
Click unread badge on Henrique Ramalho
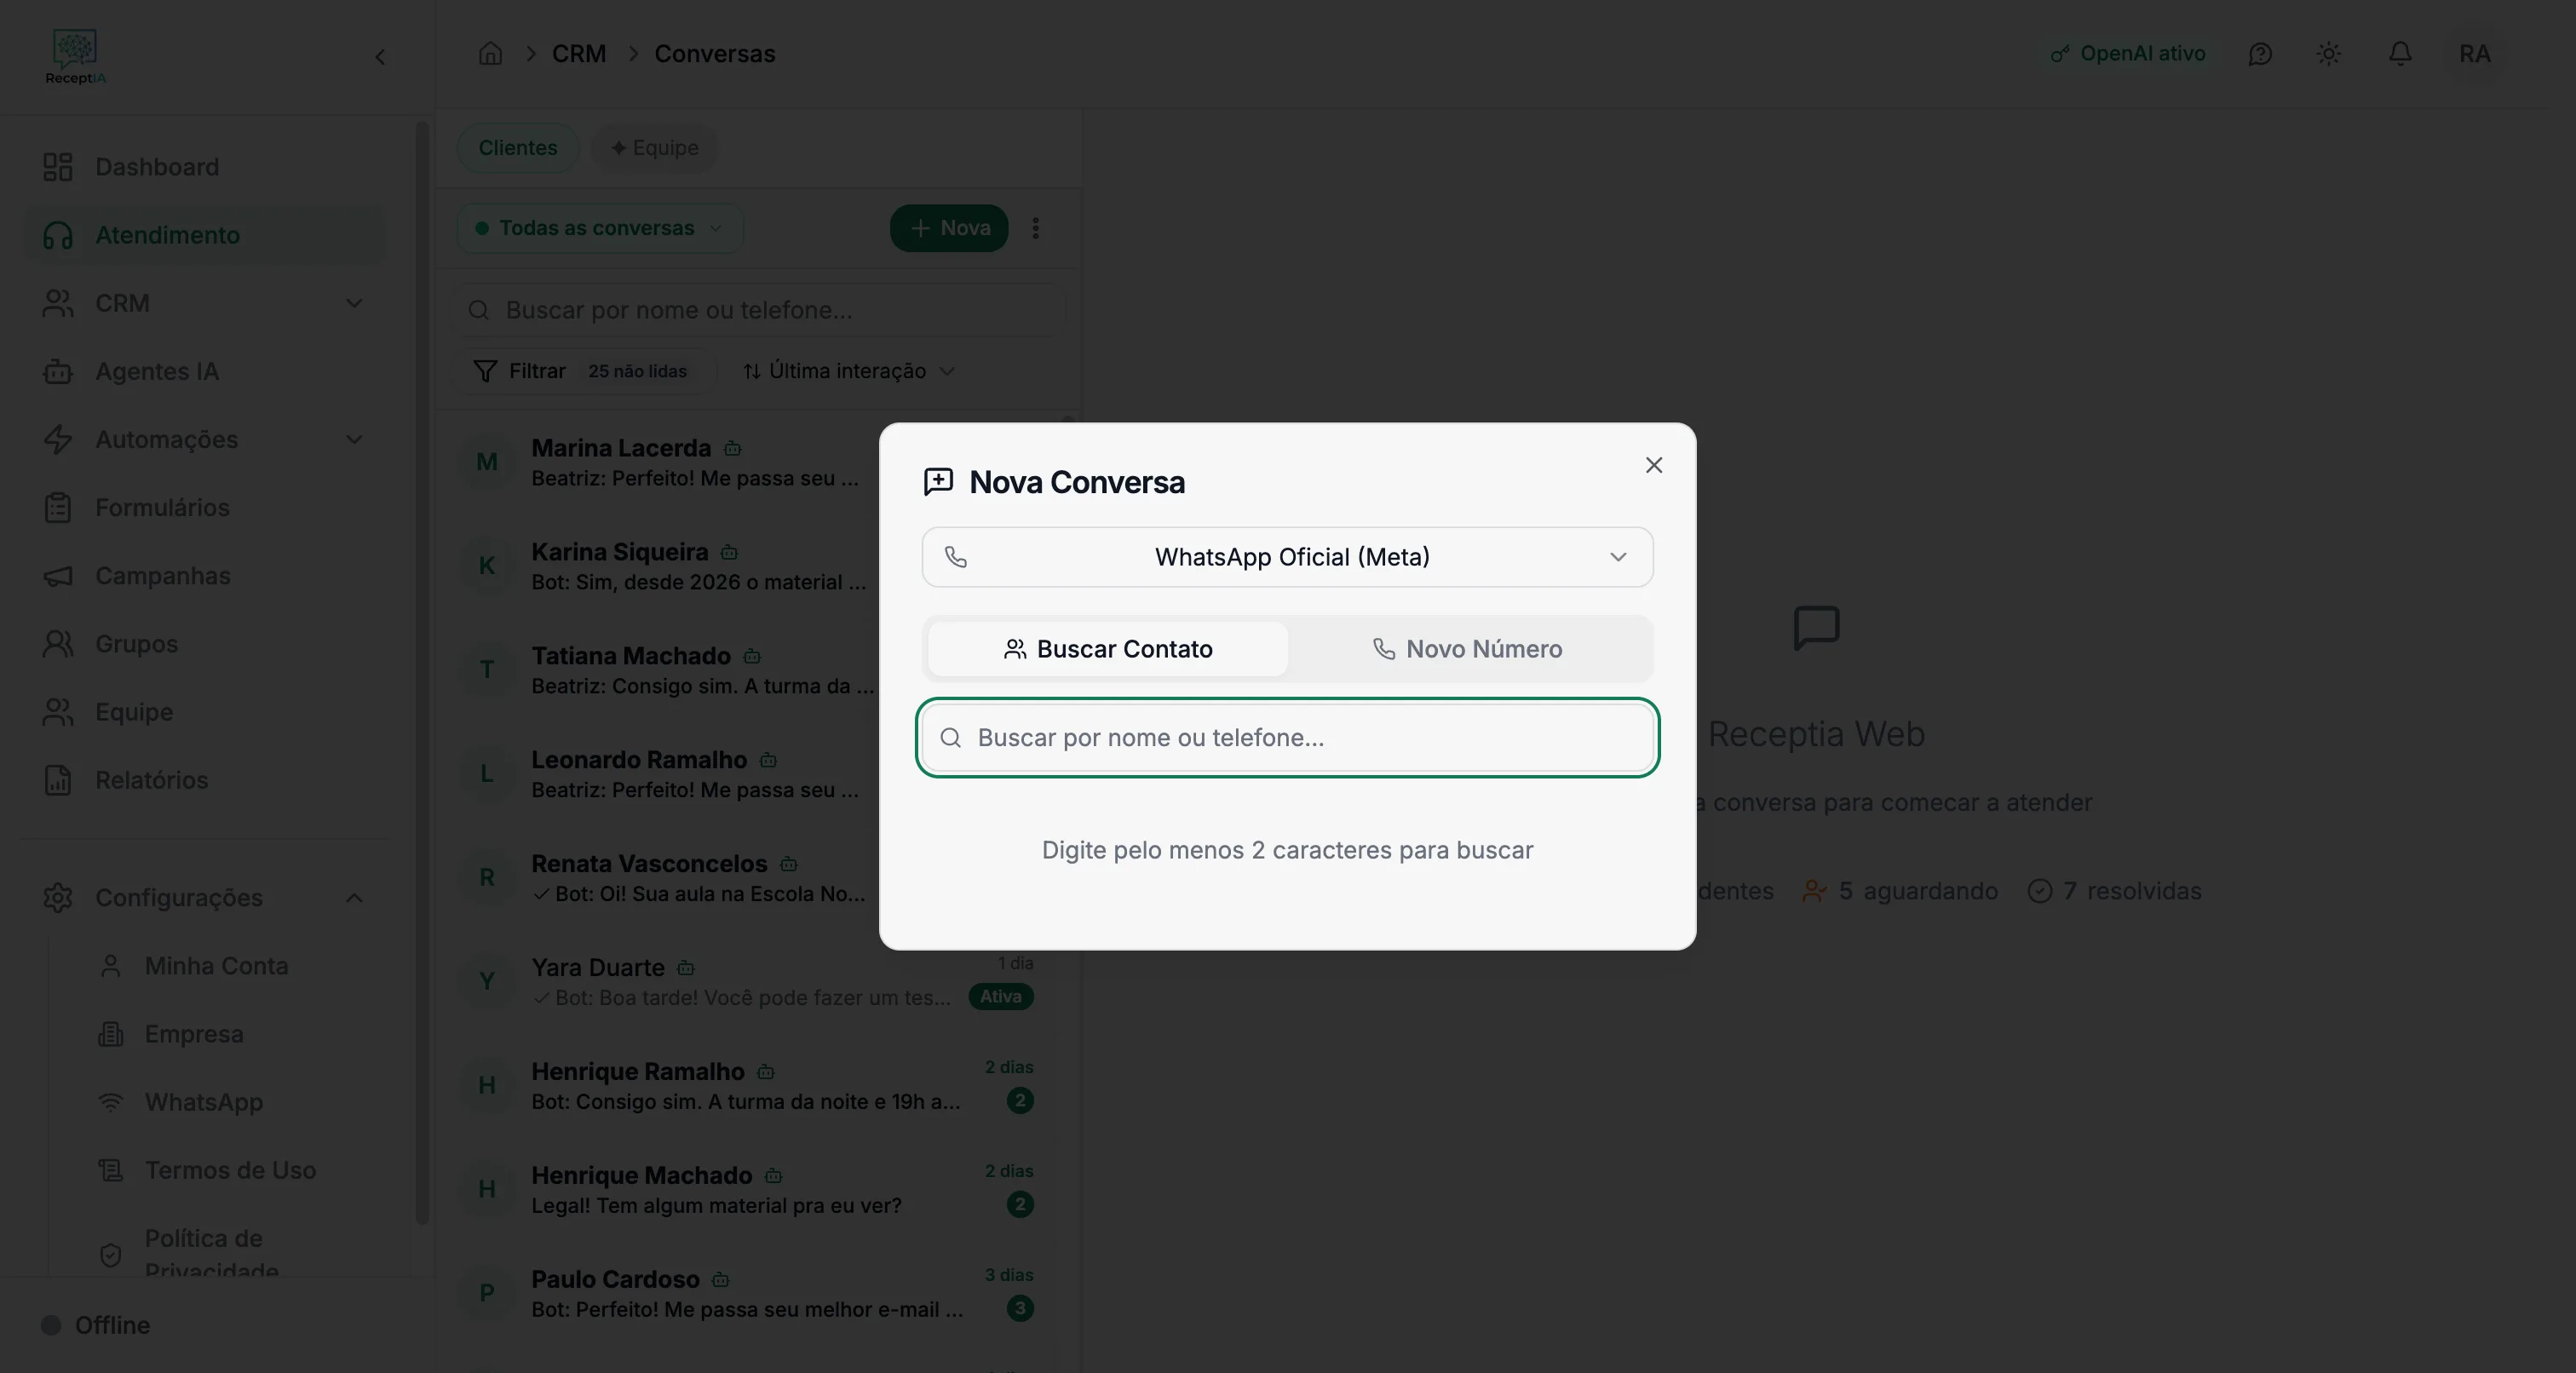1020,1101
